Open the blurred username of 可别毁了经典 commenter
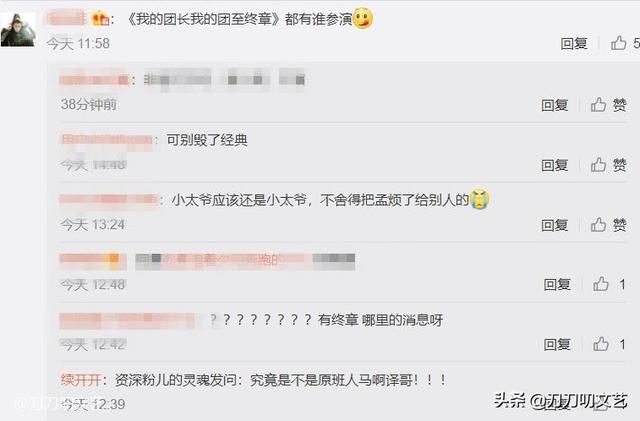Image resolution: width=640 pixels, height=421 pixels. click(x=107, y=140)
